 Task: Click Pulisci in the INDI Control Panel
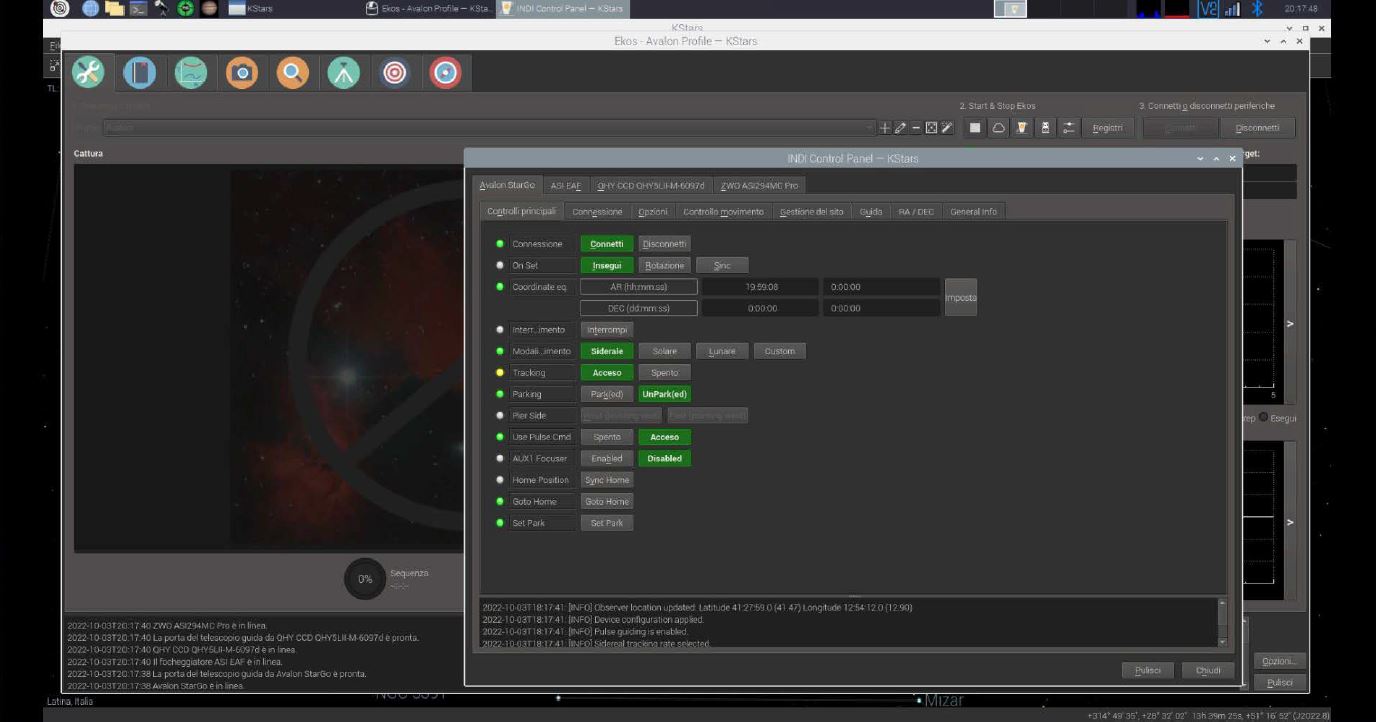1148,670
